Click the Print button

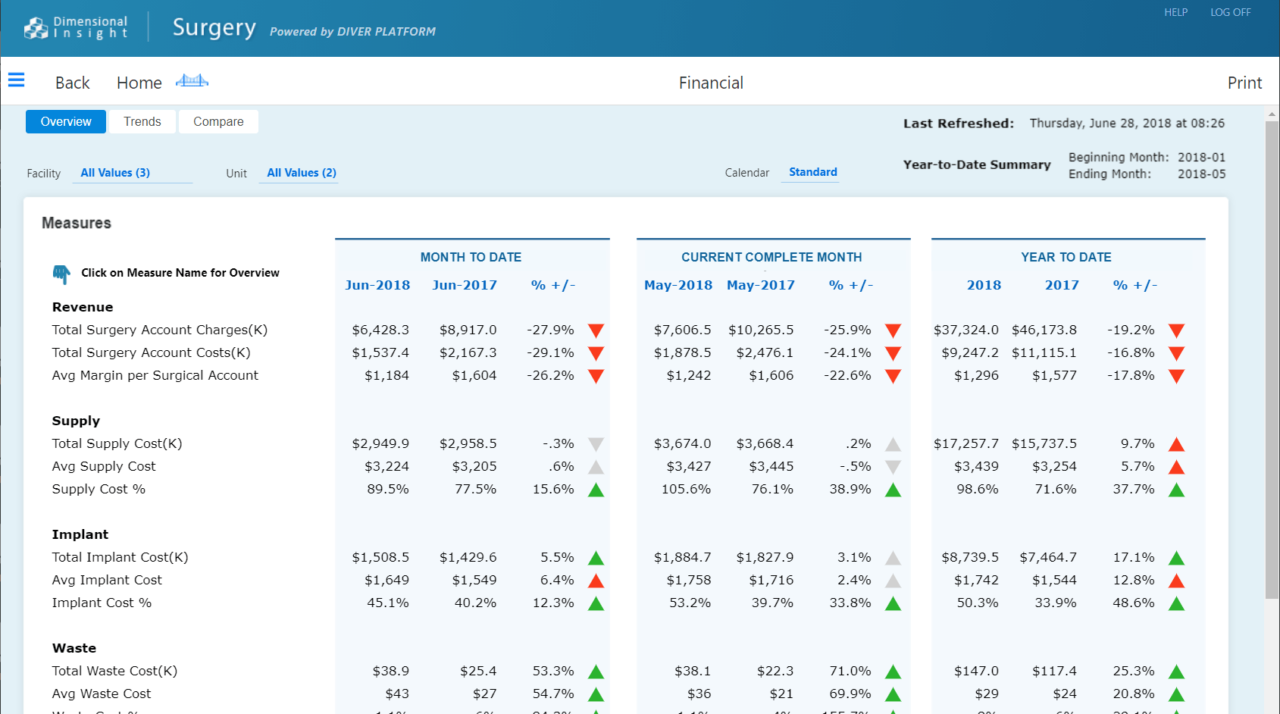[x=1244, y=83]
